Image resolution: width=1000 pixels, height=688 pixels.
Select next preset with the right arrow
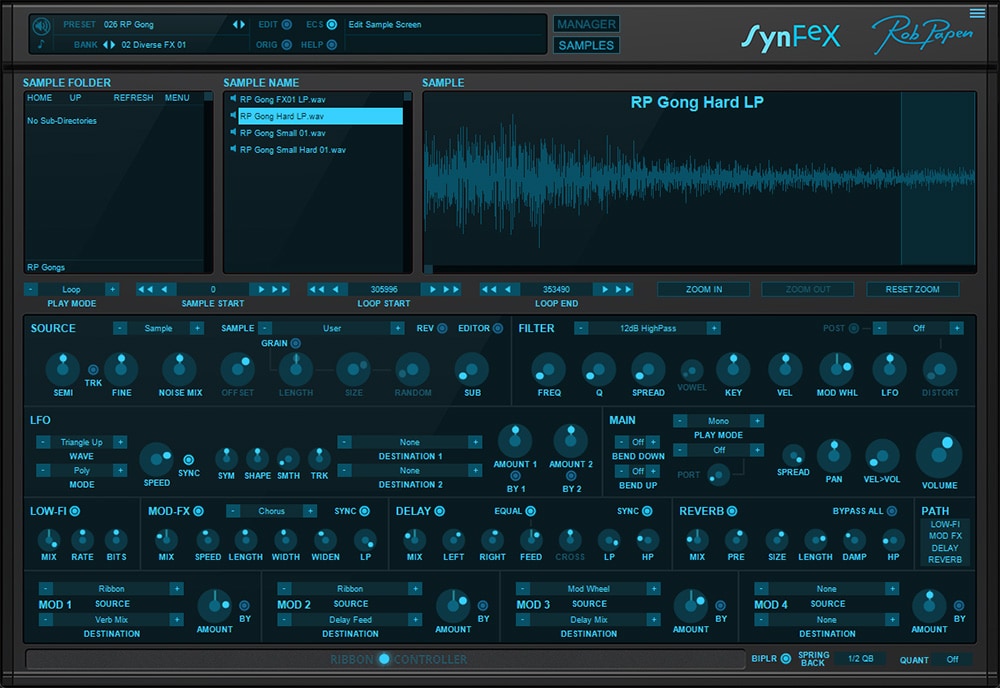pos(242,24)
